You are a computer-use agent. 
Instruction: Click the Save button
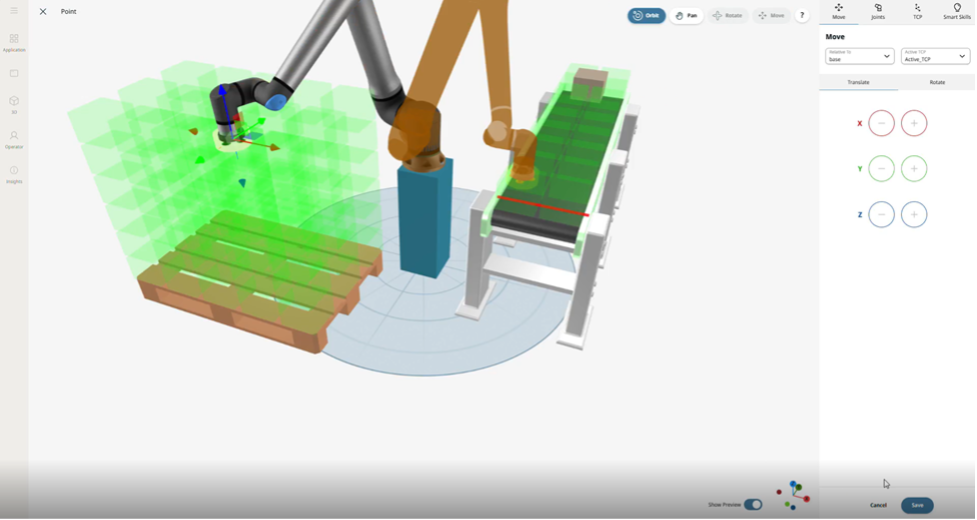917,505
